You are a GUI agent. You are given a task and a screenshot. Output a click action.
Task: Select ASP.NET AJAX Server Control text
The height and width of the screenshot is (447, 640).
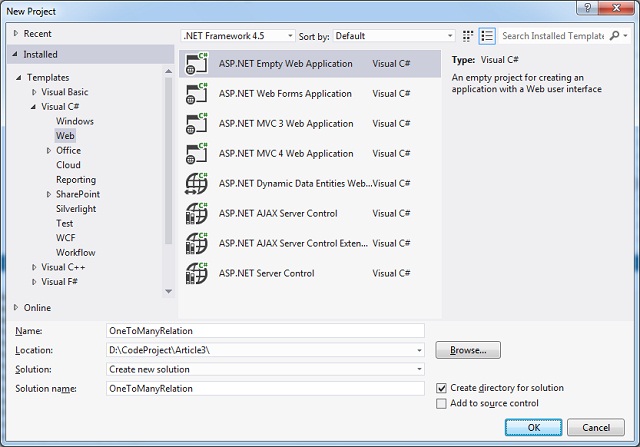[278, 213]
